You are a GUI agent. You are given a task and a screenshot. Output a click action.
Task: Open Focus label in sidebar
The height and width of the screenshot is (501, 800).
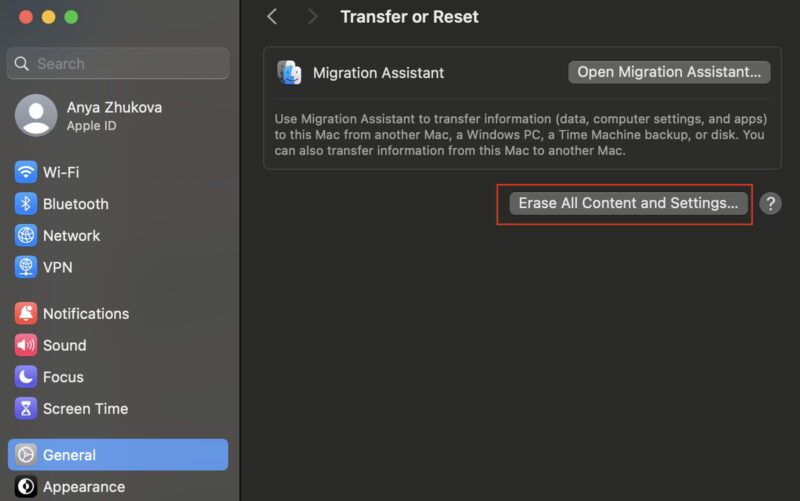pos(63,377)
